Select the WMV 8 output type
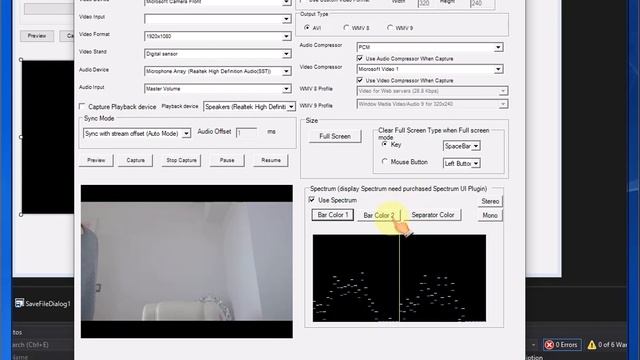640x360 pixels. tap(346, 28)
